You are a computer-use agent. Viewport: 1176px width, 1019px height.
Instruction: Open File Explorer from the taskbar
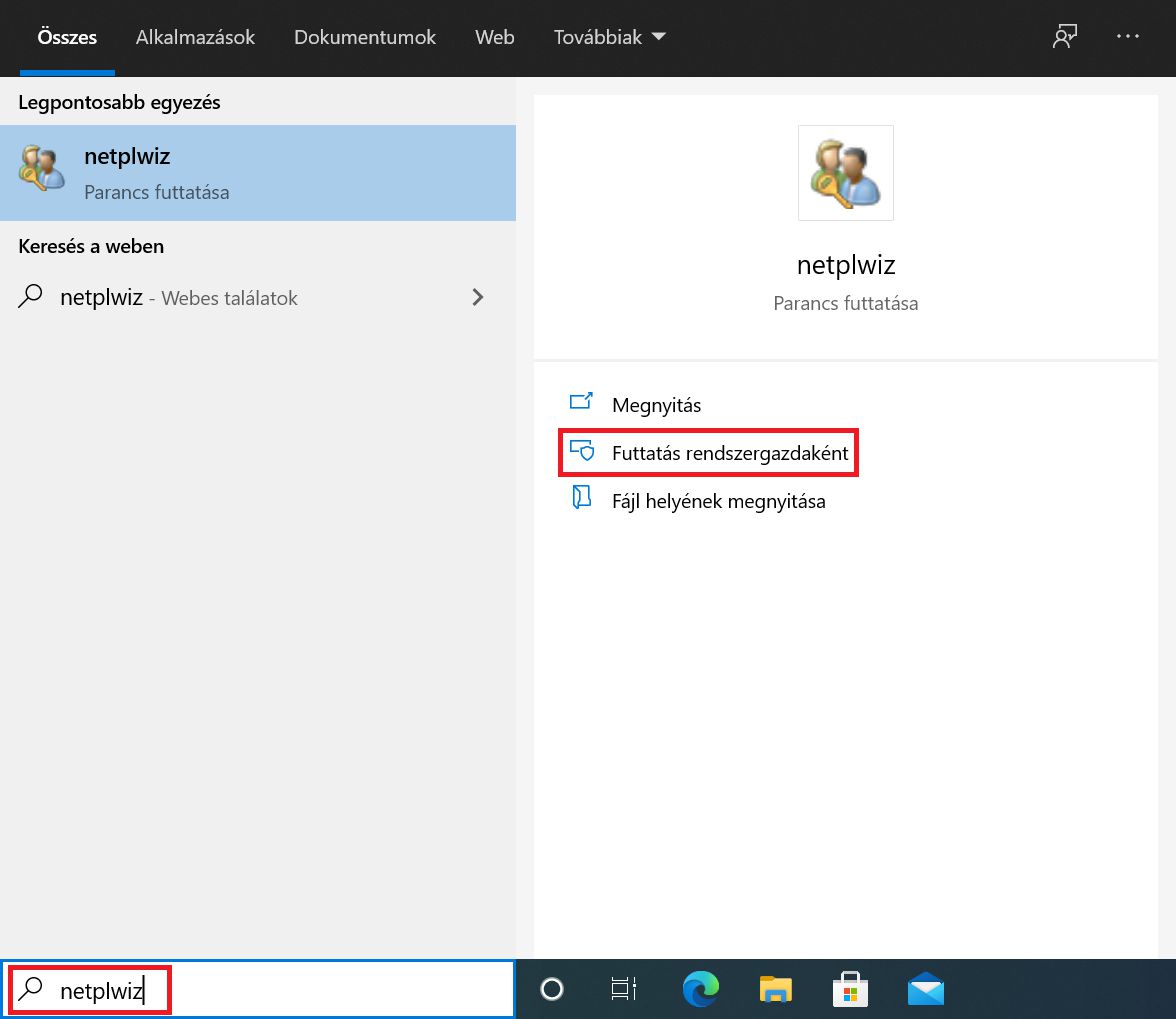tap(775, 989)
